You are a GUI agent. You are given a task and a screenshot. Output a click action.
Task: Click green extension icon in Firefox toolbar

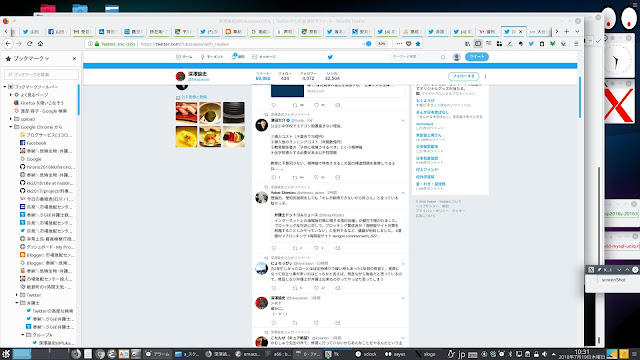click(x=552, y=43)
